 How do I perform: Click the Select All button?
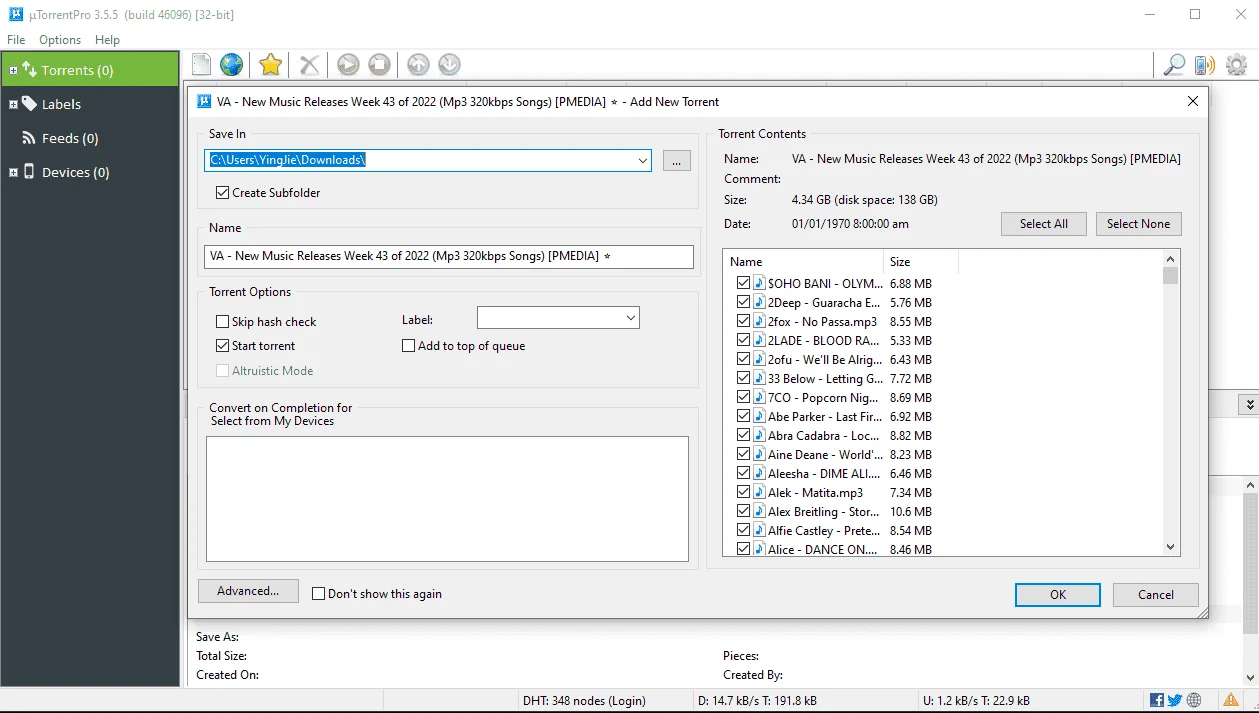(x=1043, y=224)
